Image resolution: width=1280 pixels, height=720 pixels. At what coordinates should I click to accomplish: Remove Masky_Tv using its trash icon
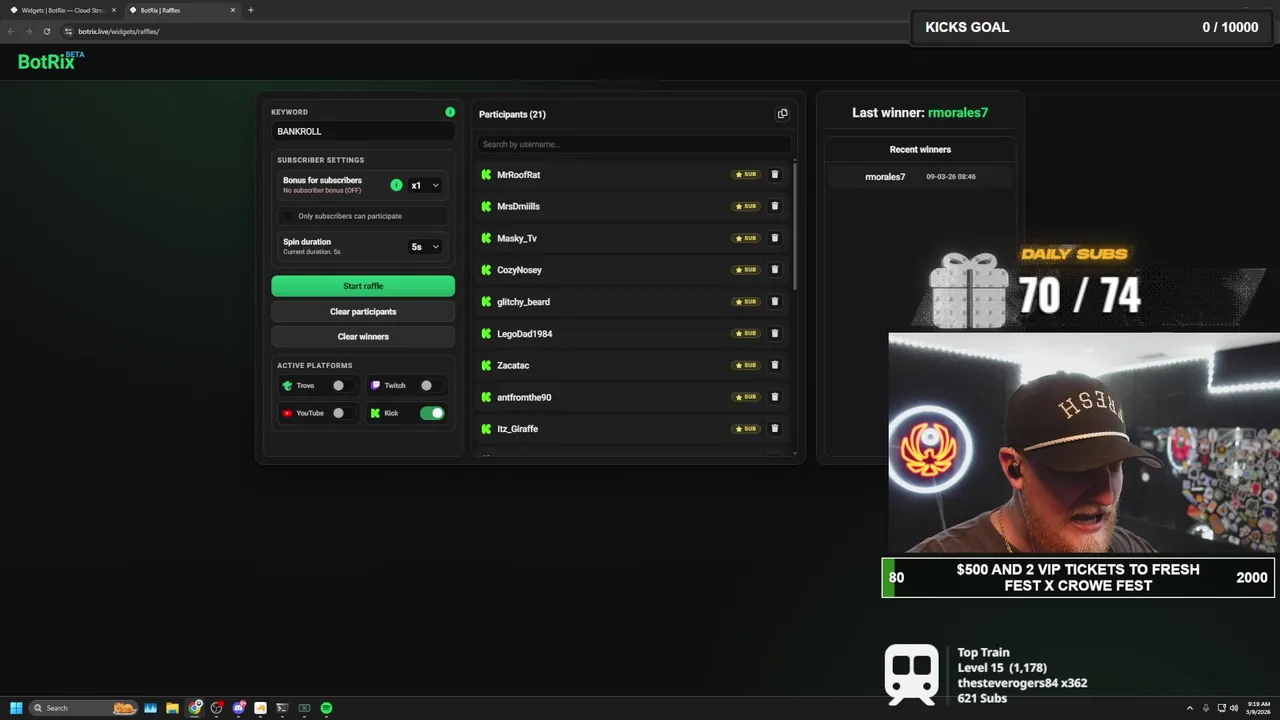(x=774, y=238)
